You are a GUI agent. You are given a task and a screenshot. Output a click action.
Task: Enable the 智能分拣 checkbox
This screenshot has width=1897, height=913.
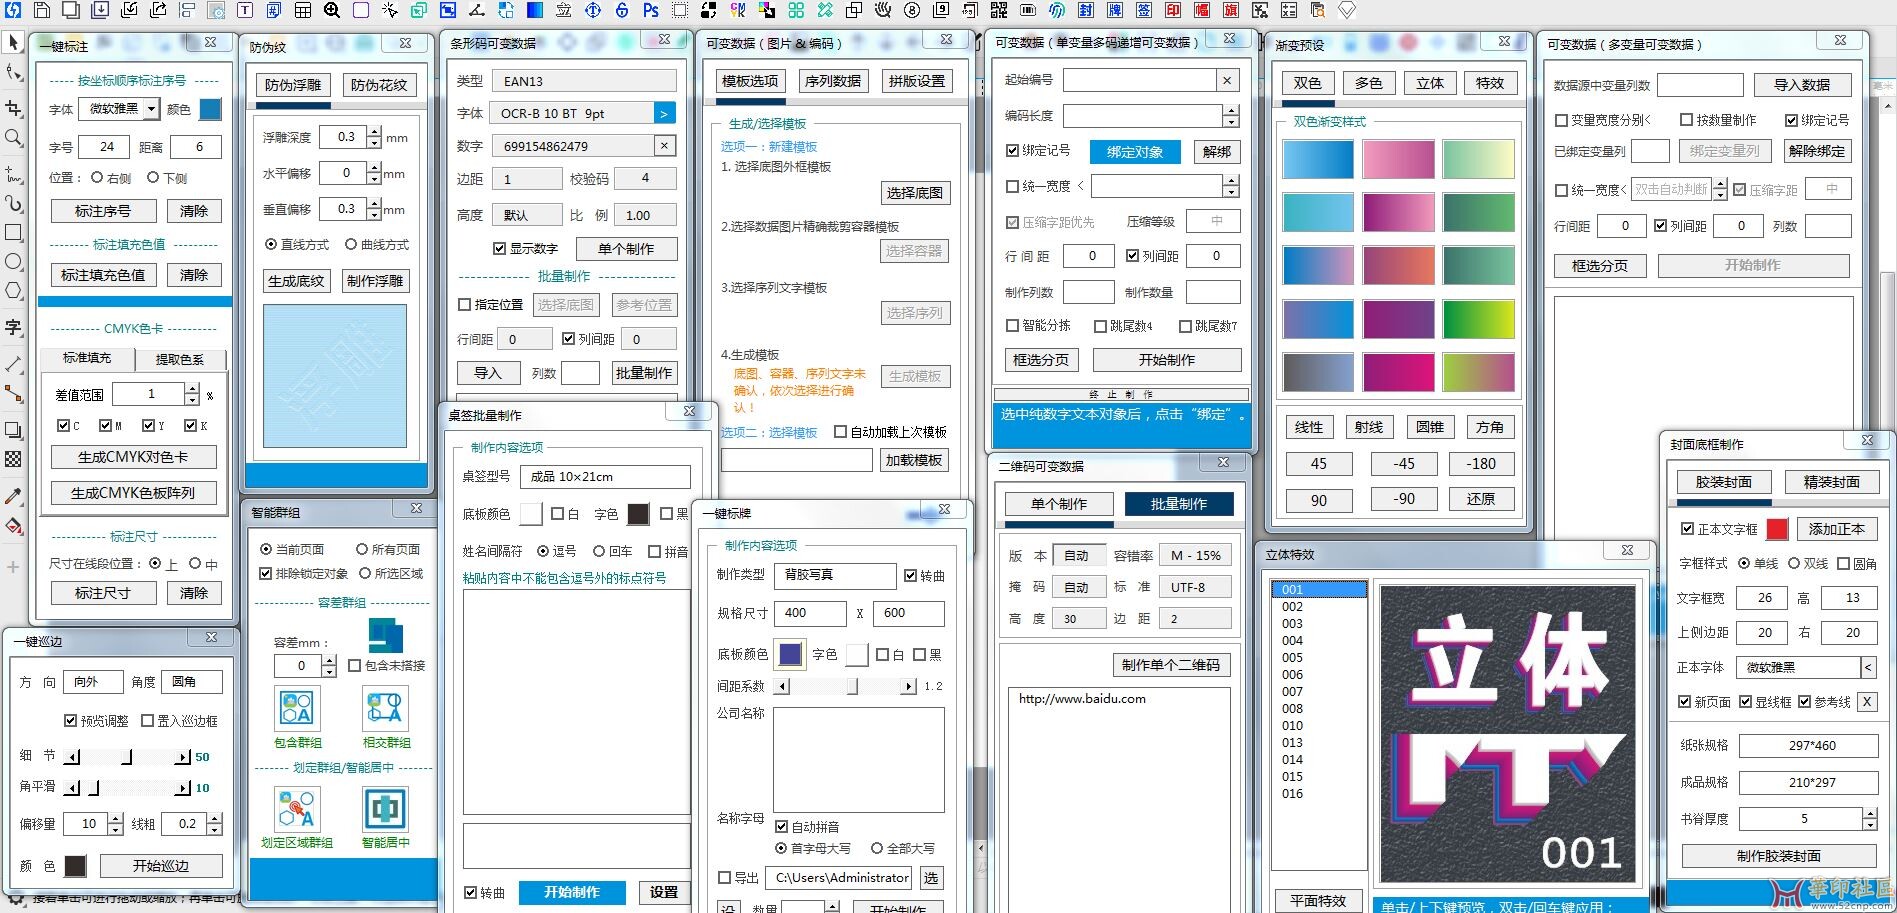click(x=1012, y=325)
